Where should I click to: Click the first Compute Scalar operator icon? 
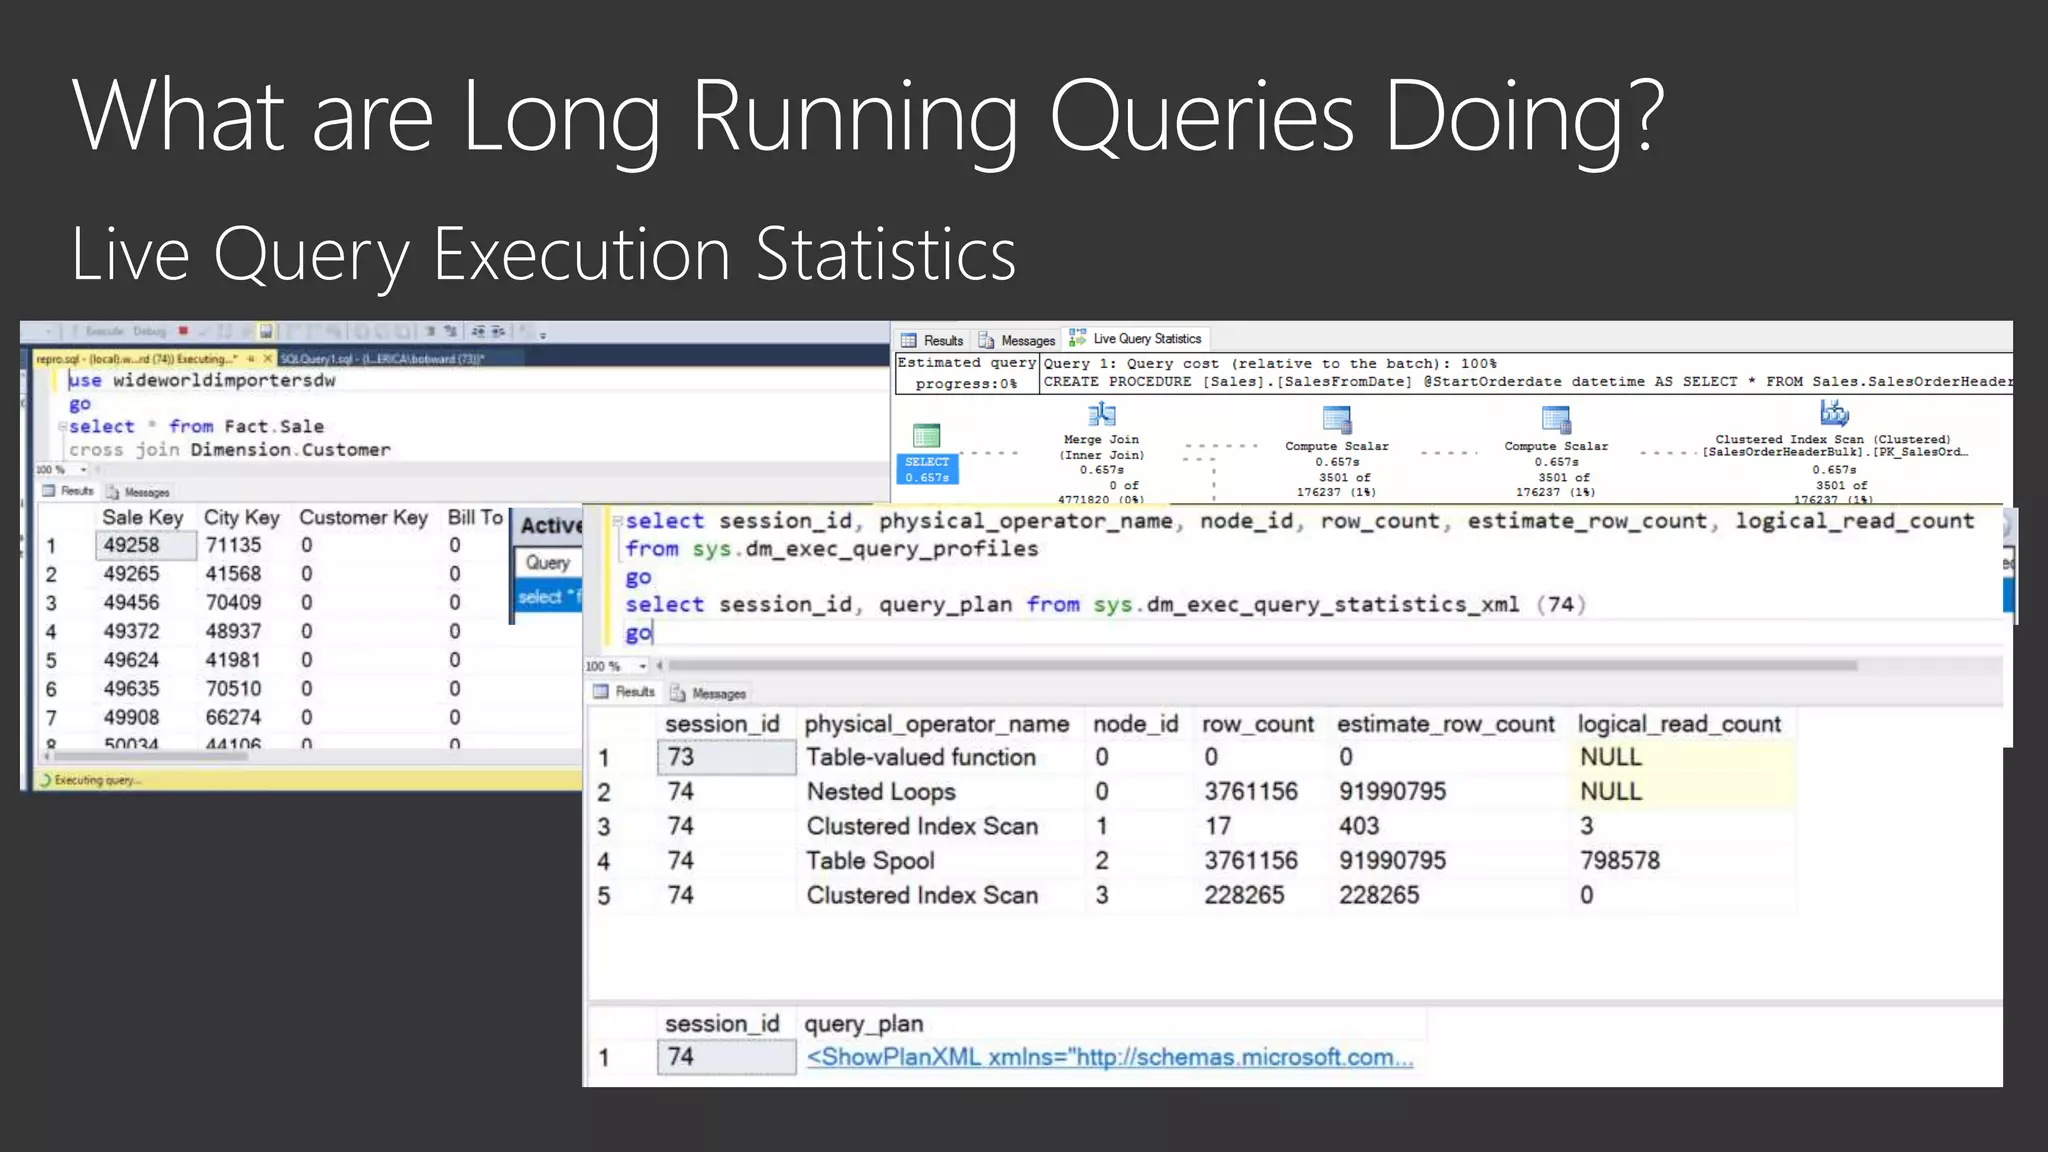pyautogui.click(x=1336, y=419)
